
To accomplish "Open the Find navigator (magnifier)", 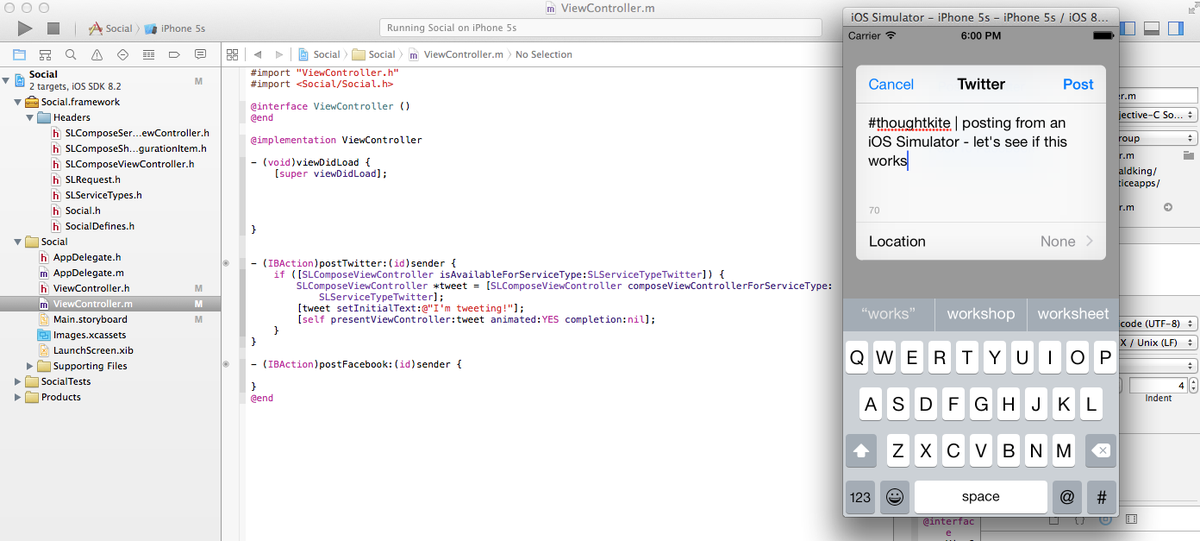I will coord(71,54).
